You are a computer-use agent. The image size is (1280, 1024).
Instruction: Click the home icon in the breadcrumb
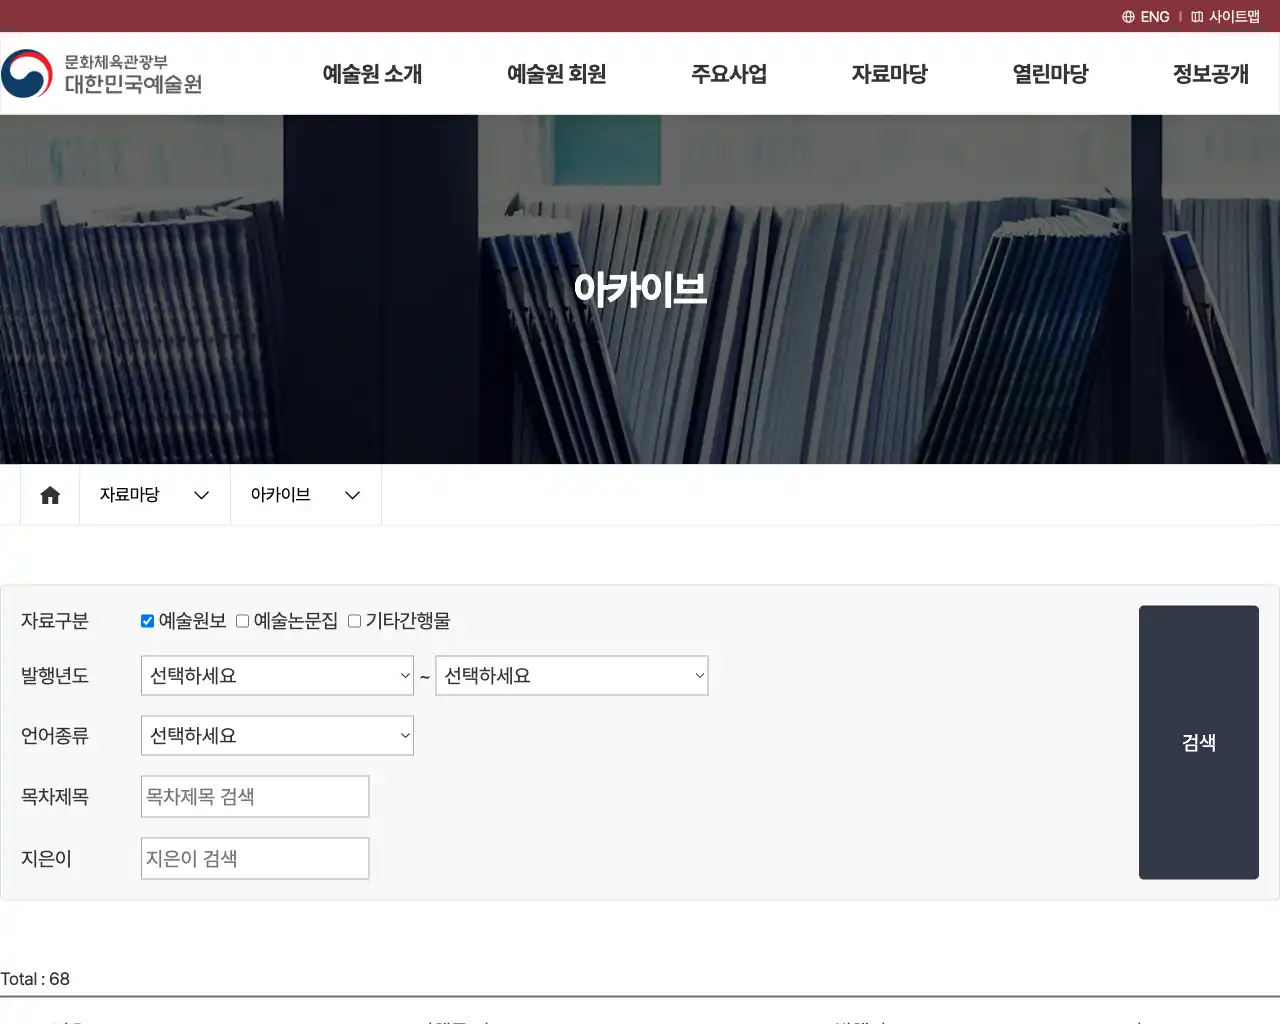point(48,494)
